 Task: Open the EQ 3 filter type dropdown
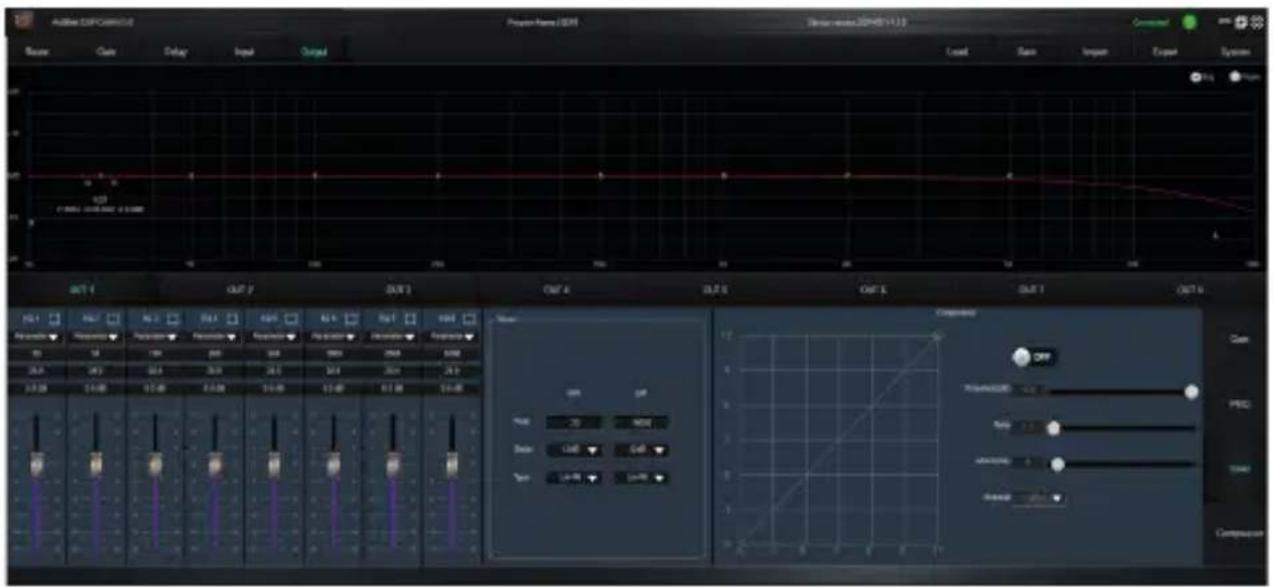tap(155, 336)
